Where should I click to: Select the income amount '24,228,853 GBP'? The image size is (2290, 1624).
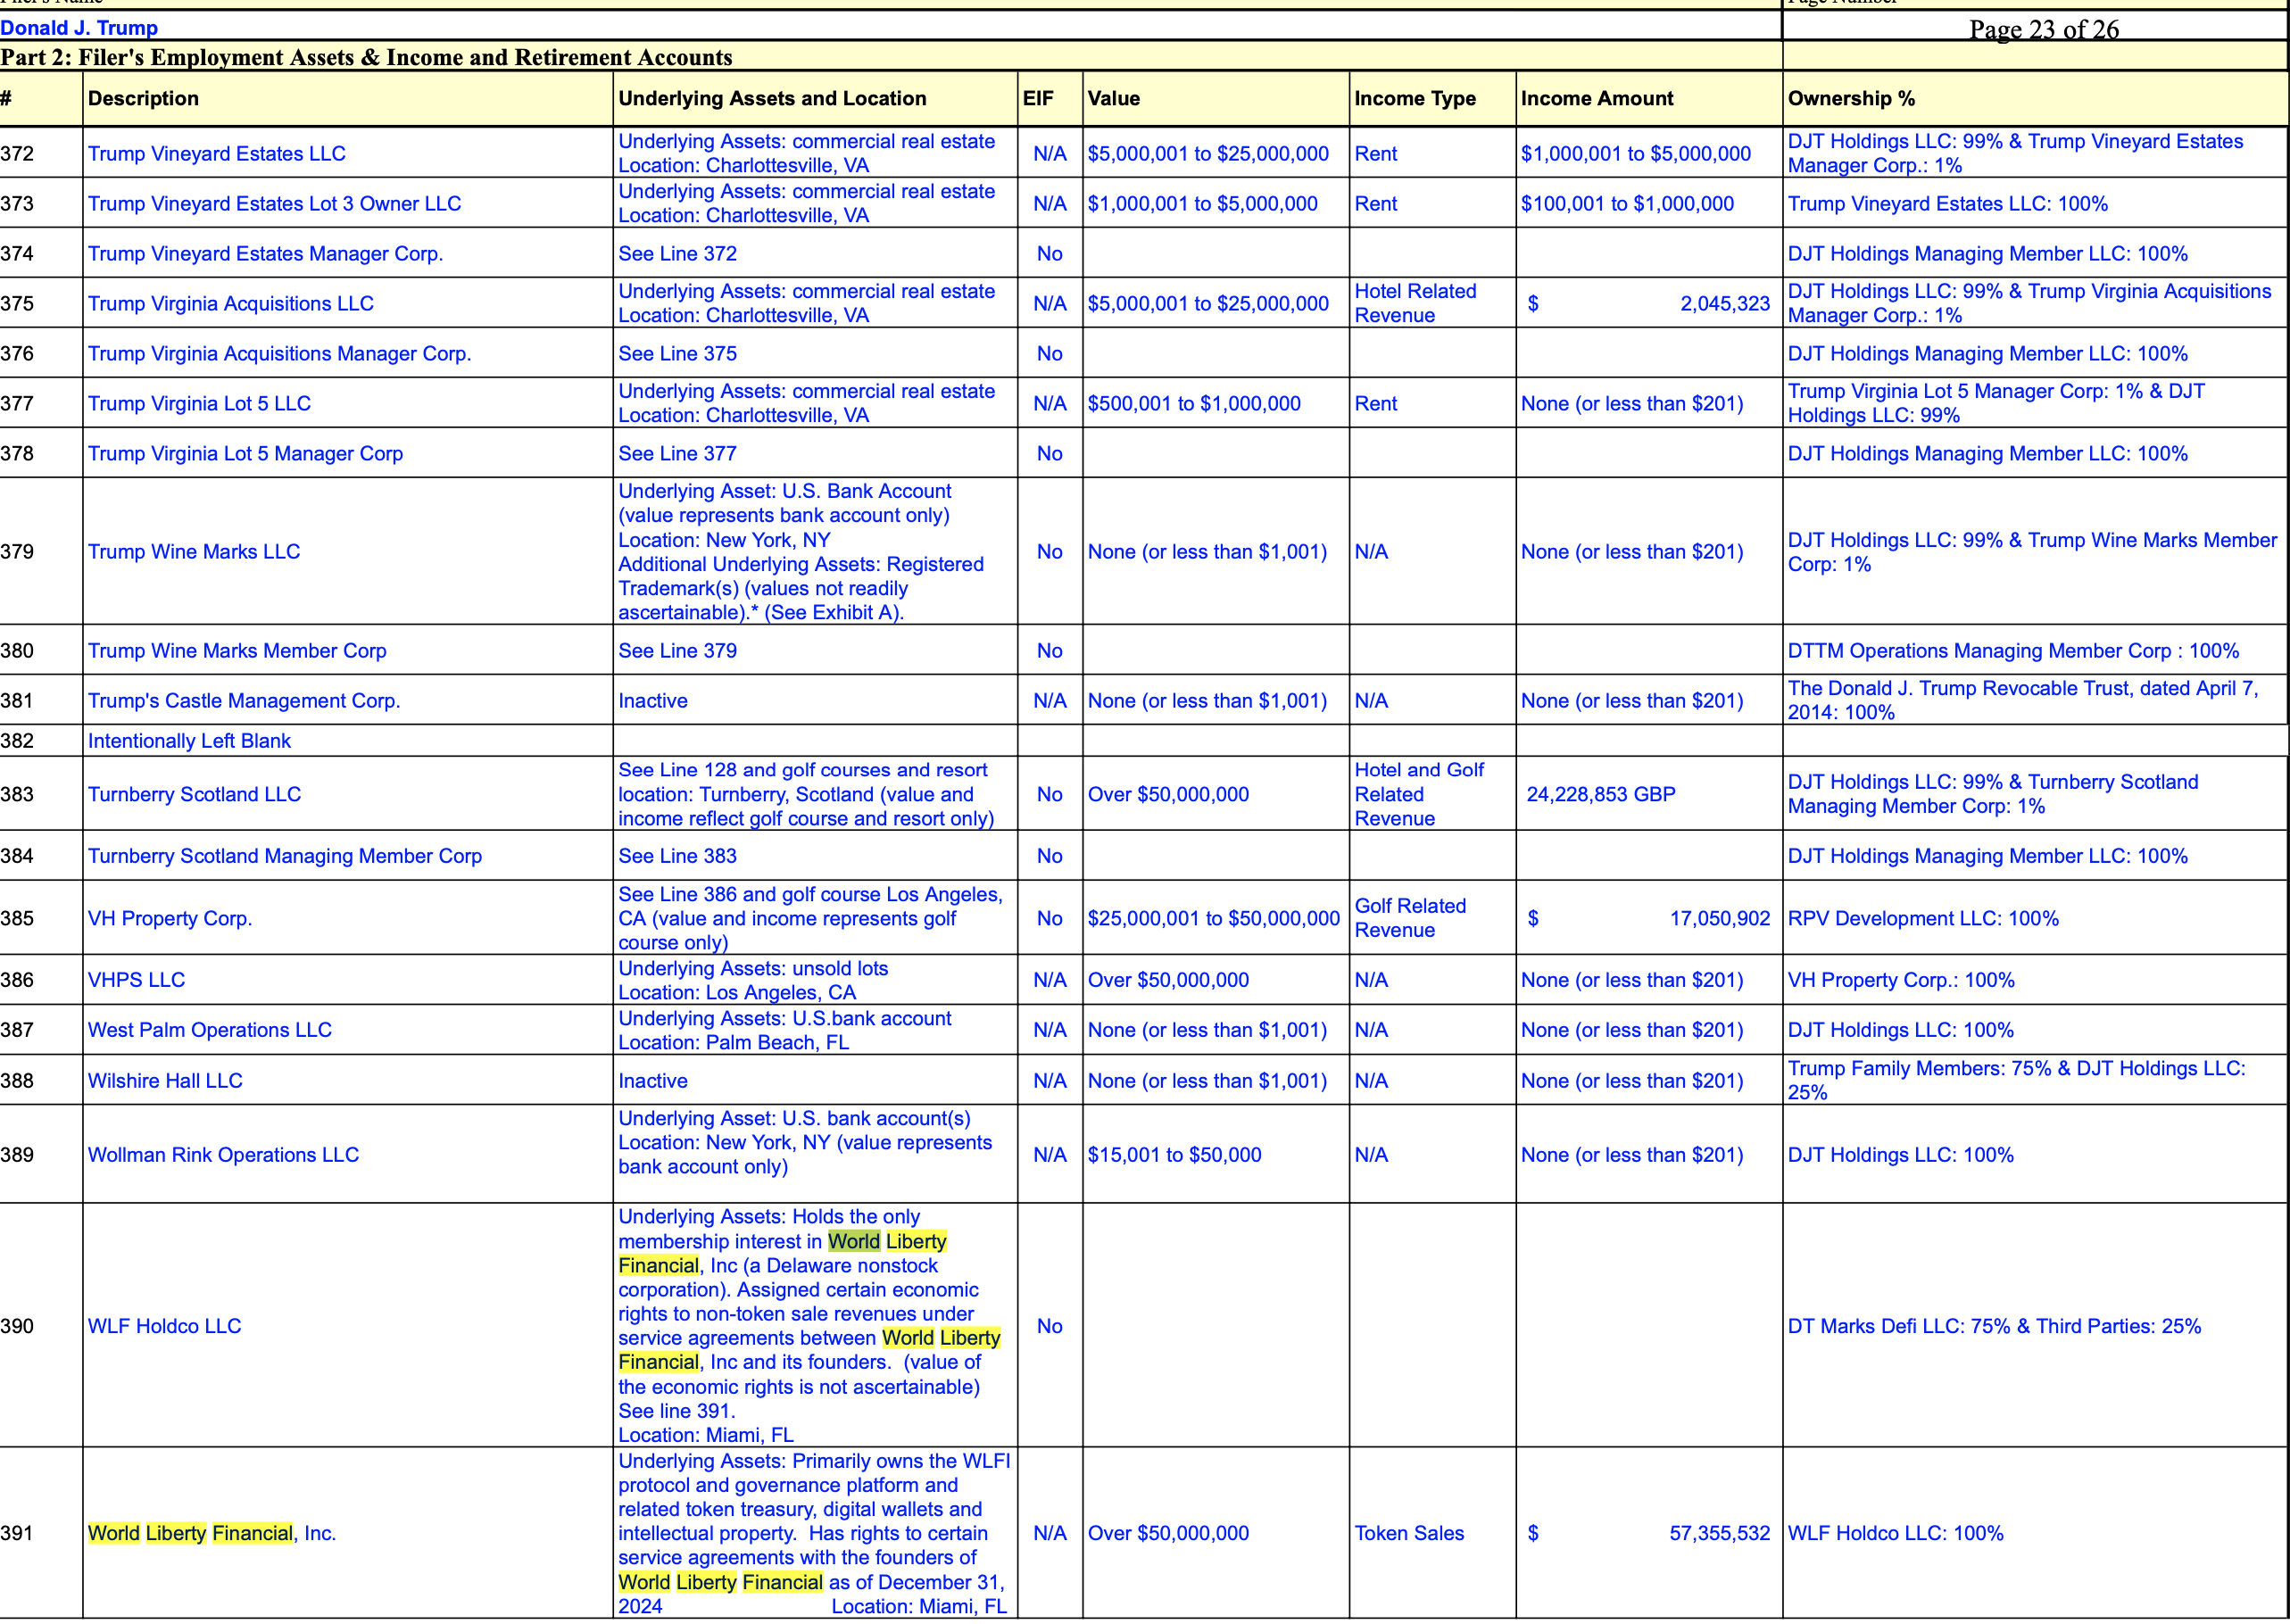tap(1601, 795)
